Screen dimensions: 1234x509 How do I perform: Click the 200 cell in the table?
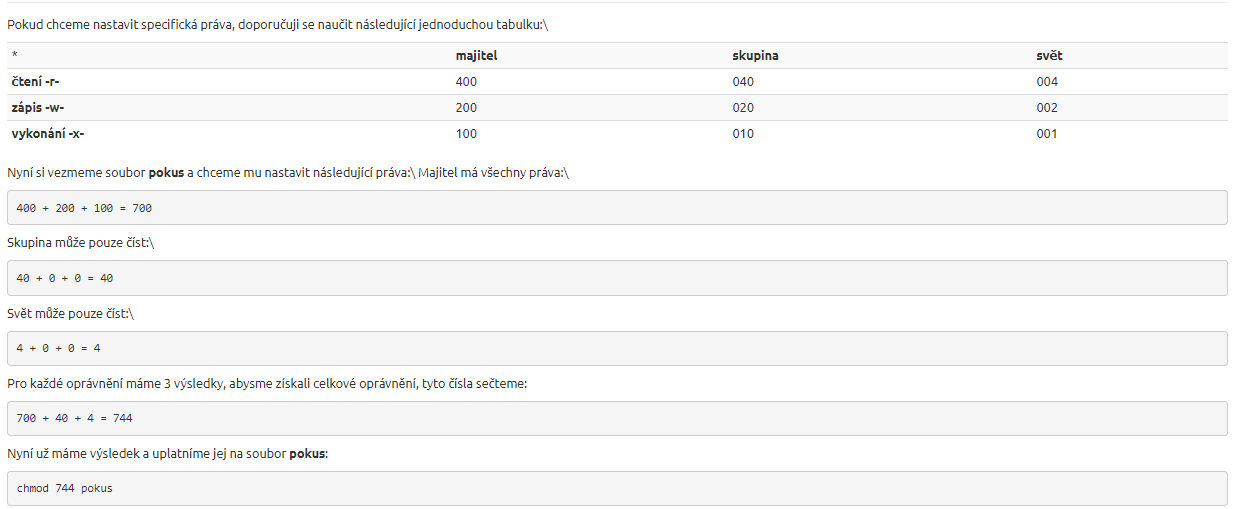tap(466, 108)
